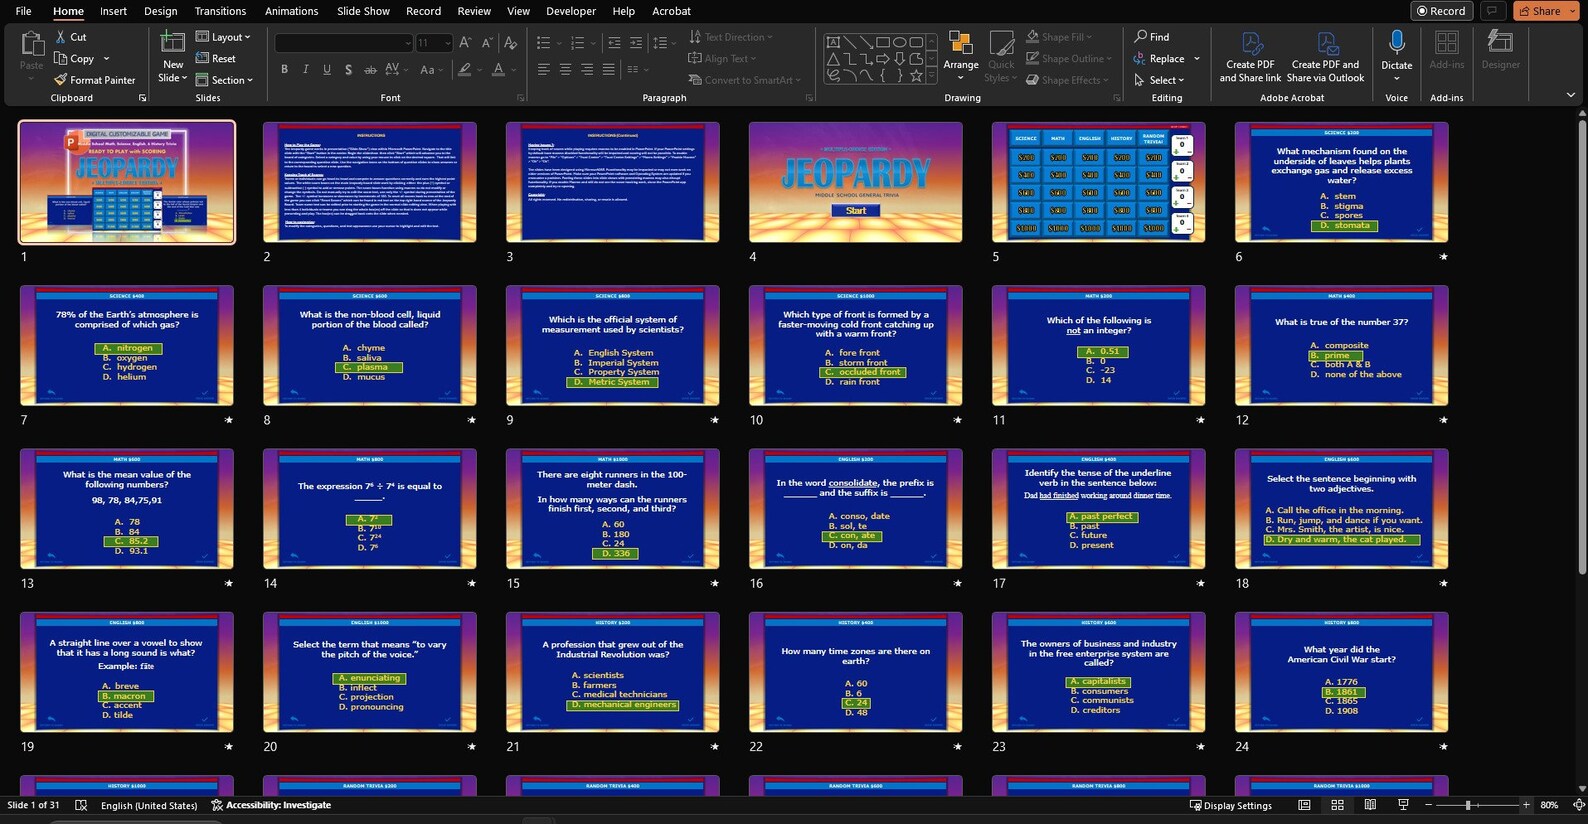Open the File menu
1588x824 pixels.
point(23,11)
